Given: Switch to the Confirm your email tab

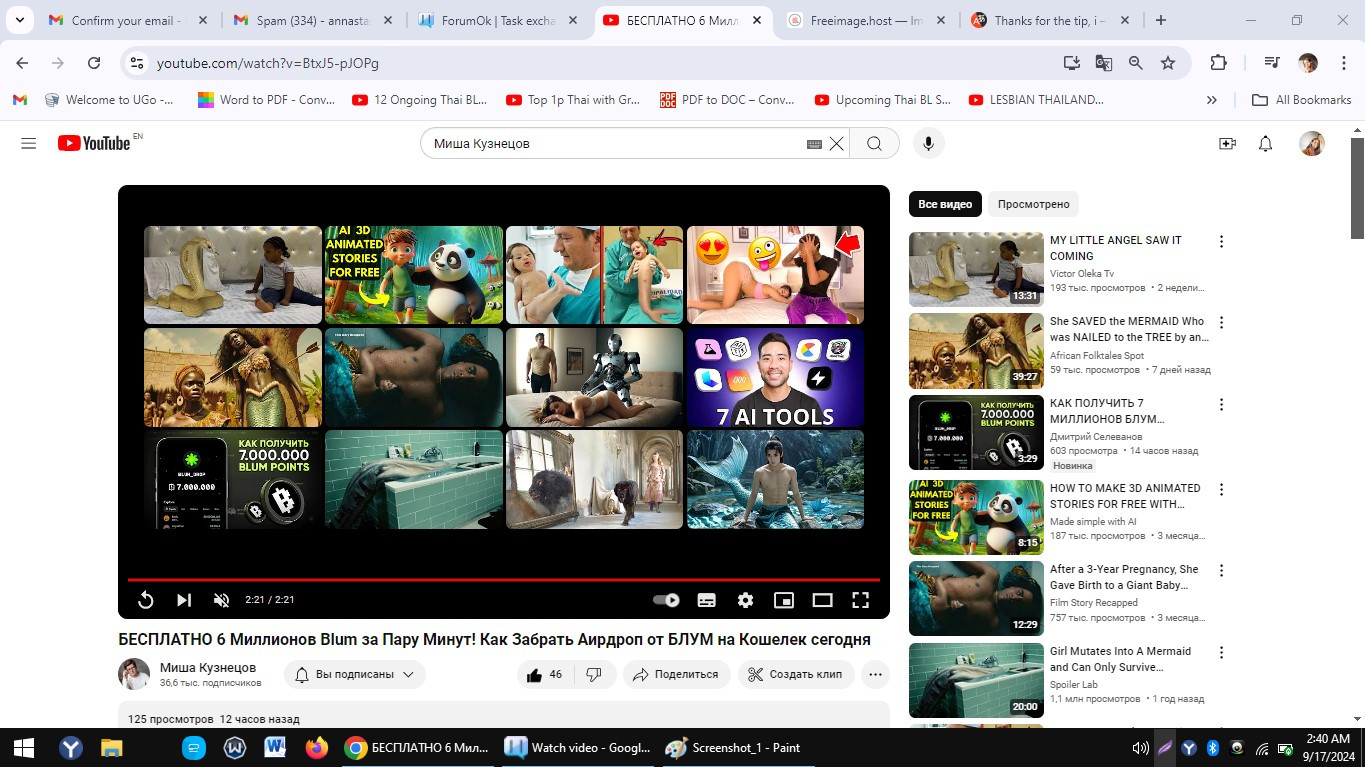Looking at the screenshot, I should click(x=128, y=20).
